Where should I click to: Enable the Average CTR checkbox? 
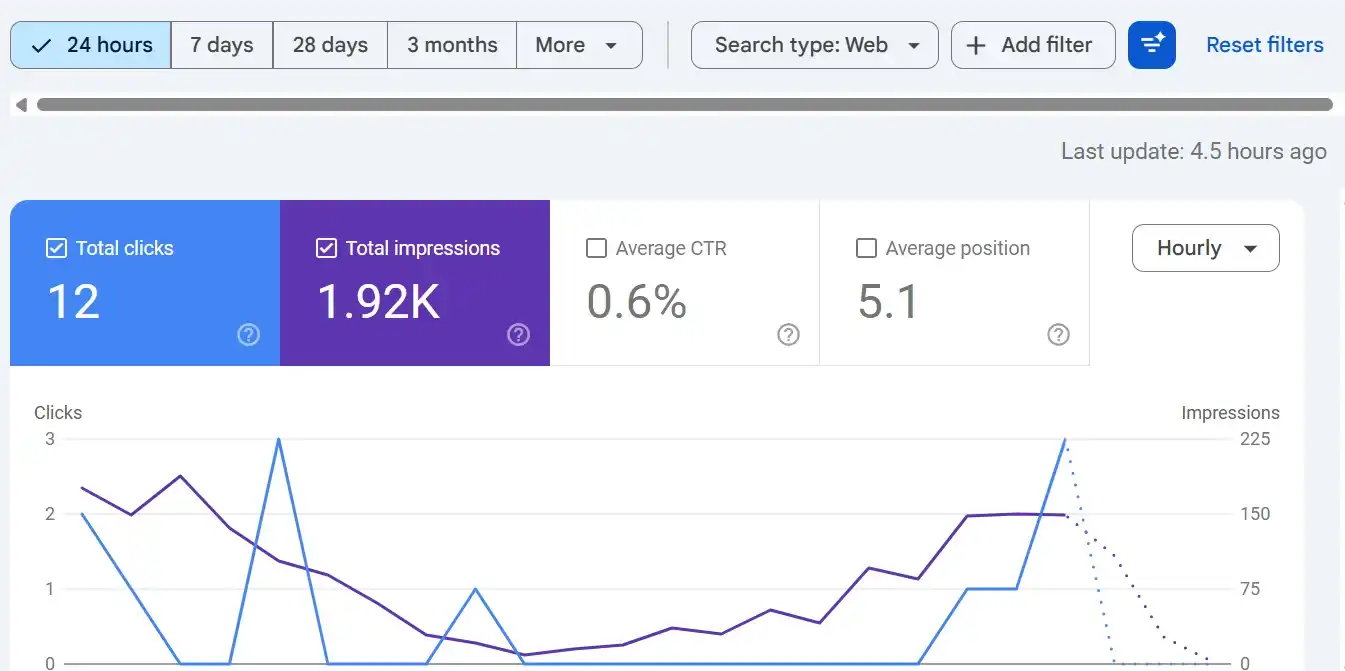(x=596, y=248)
